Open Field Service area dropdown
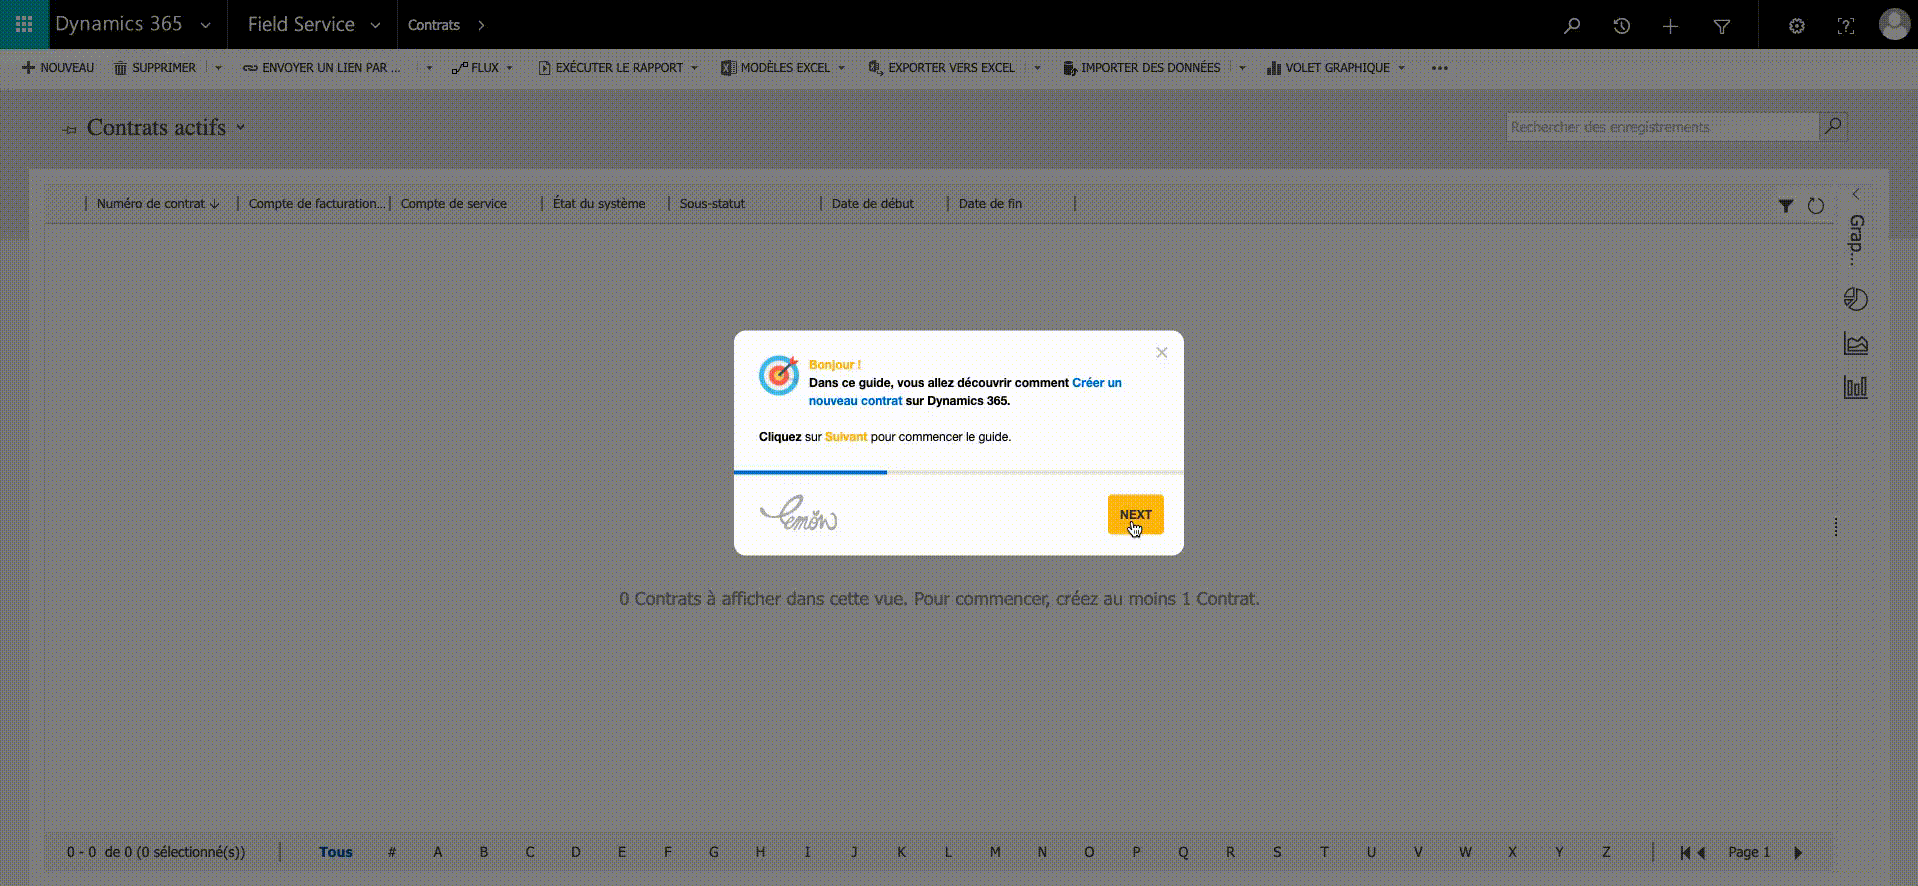 point(375,26)
